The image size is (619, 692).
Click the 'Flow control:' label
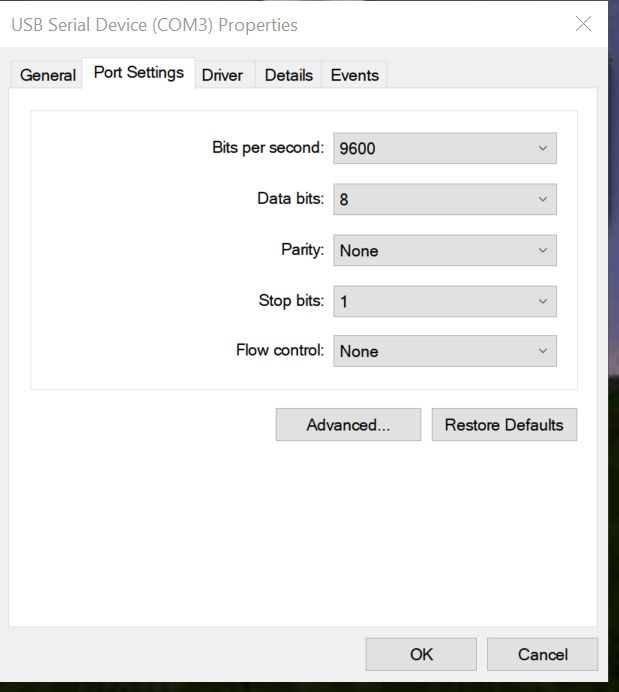point(280,350)
